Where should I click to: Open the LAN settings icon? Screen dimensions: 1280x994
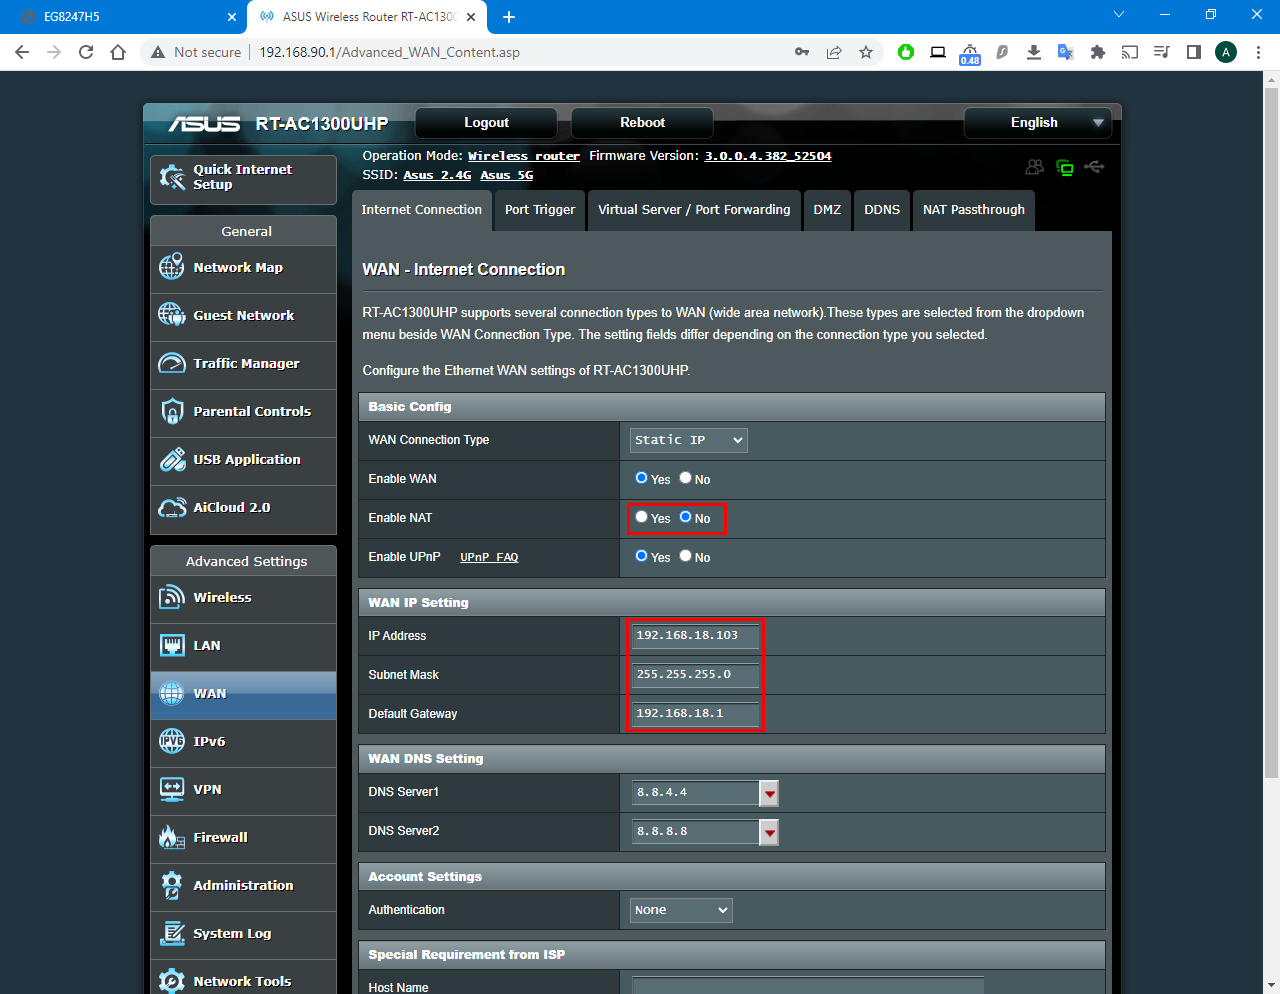pos(172,645)
